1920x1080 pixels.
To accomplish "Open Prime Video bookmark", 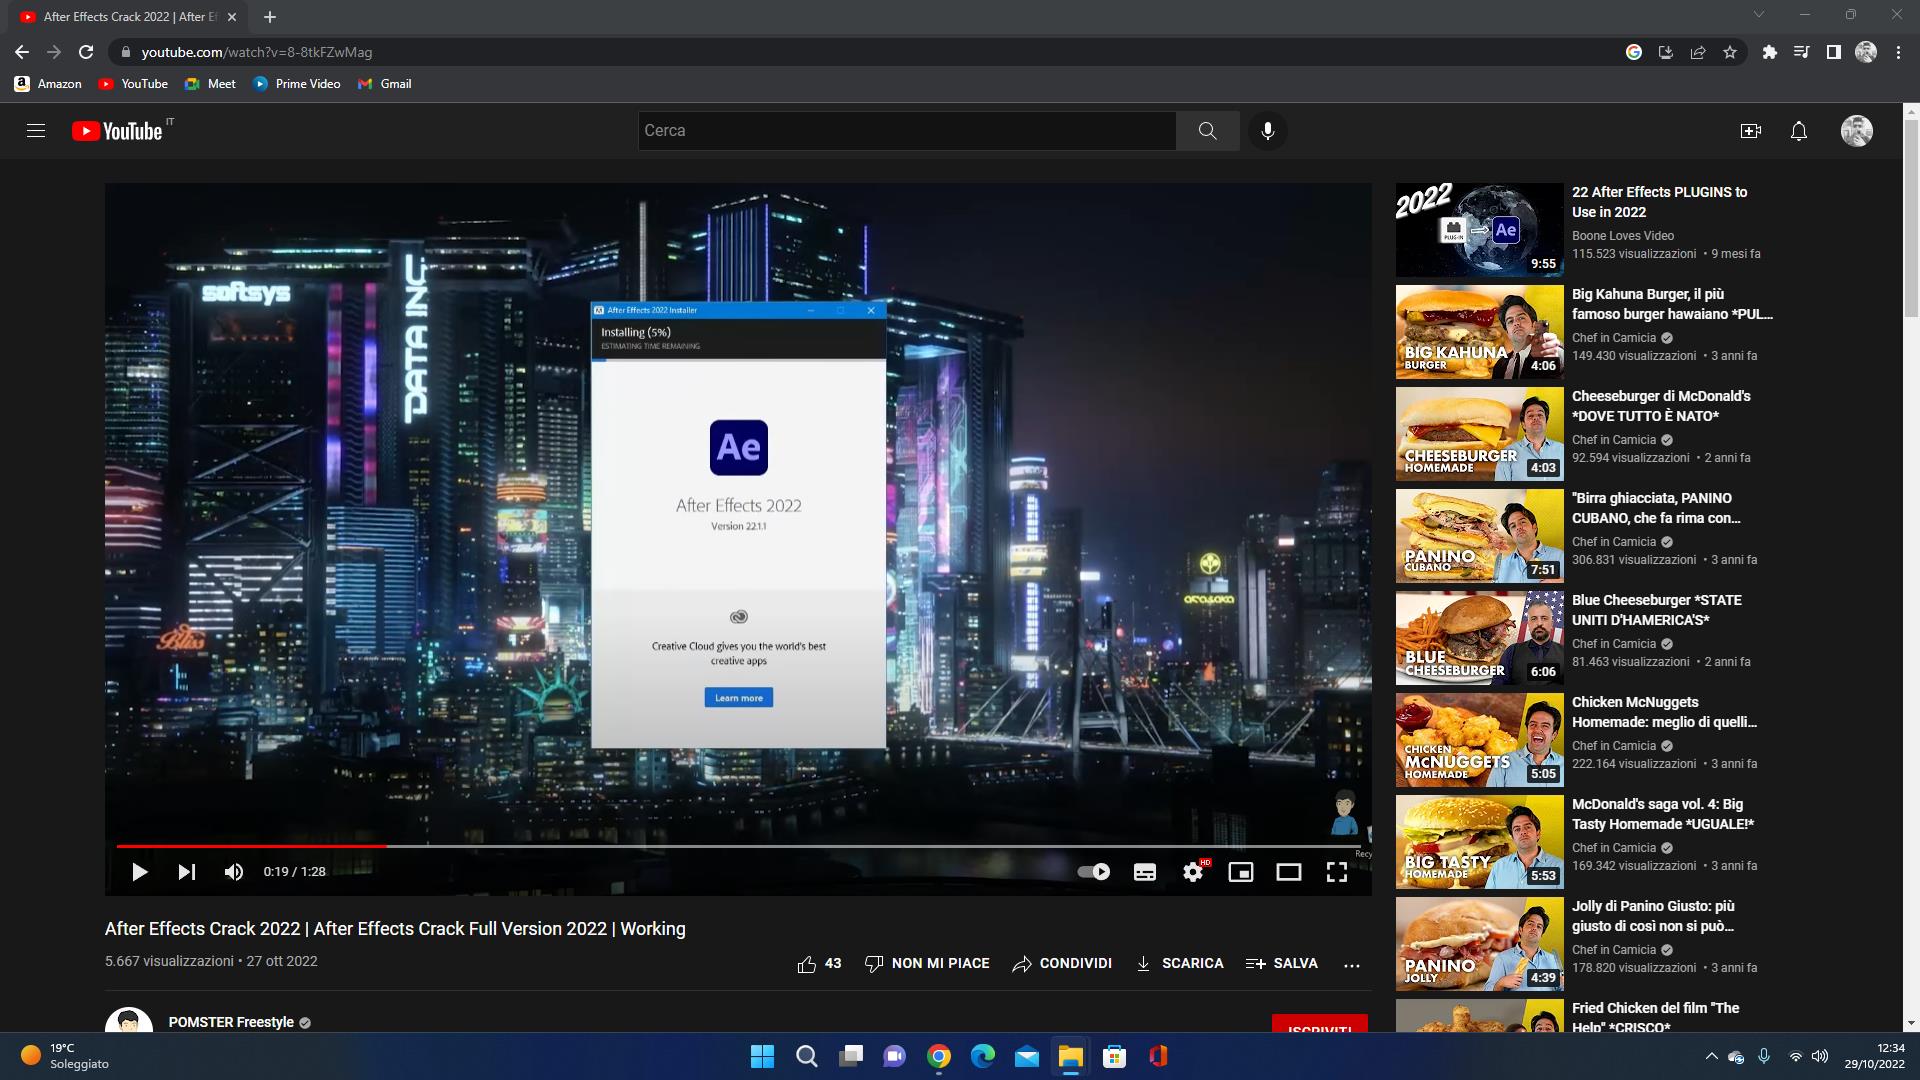I will point(297,84).
